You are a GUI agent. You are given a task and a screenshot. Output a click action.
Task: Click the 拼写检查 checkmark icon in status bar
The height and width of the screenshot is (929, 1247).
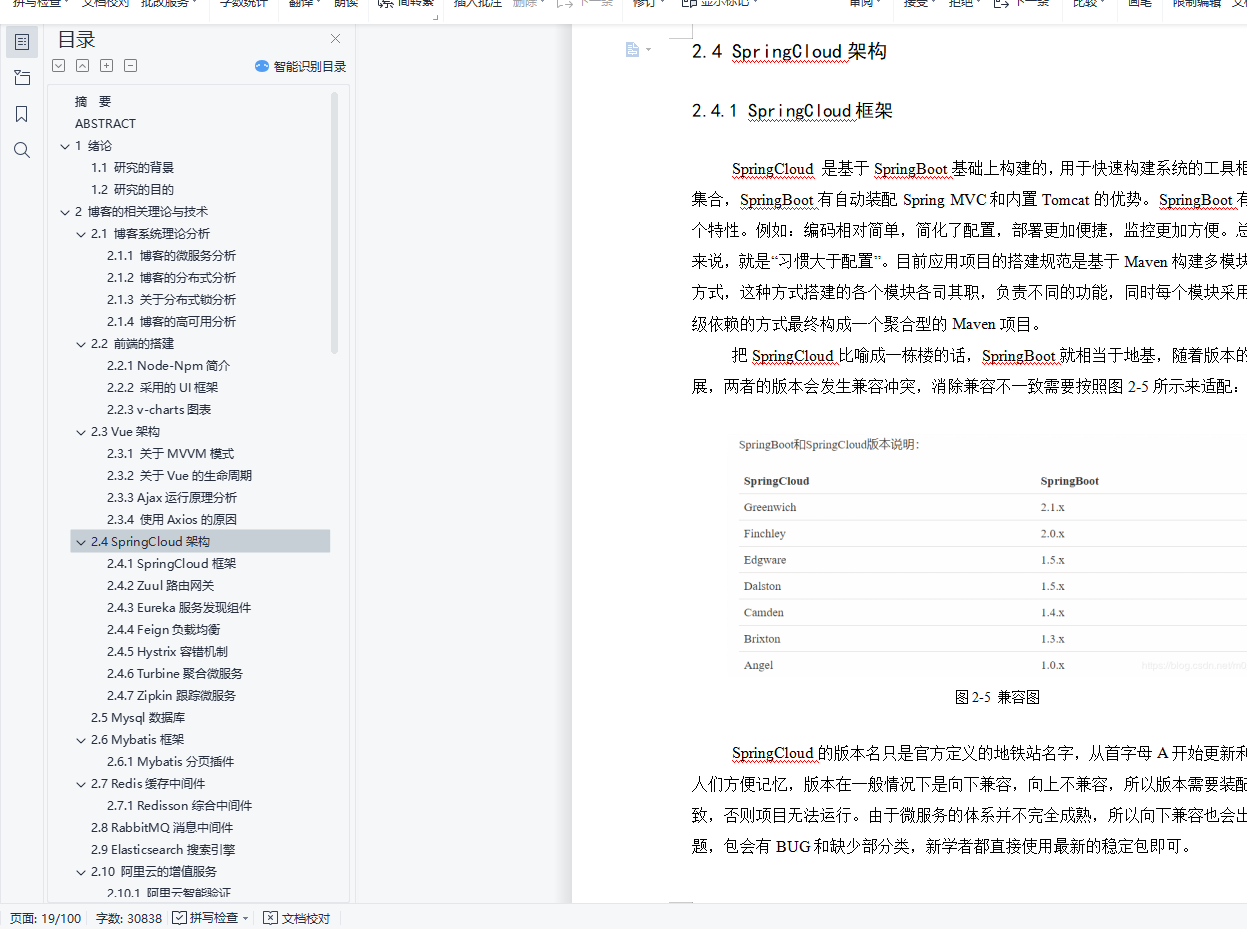tap(179, 918)
